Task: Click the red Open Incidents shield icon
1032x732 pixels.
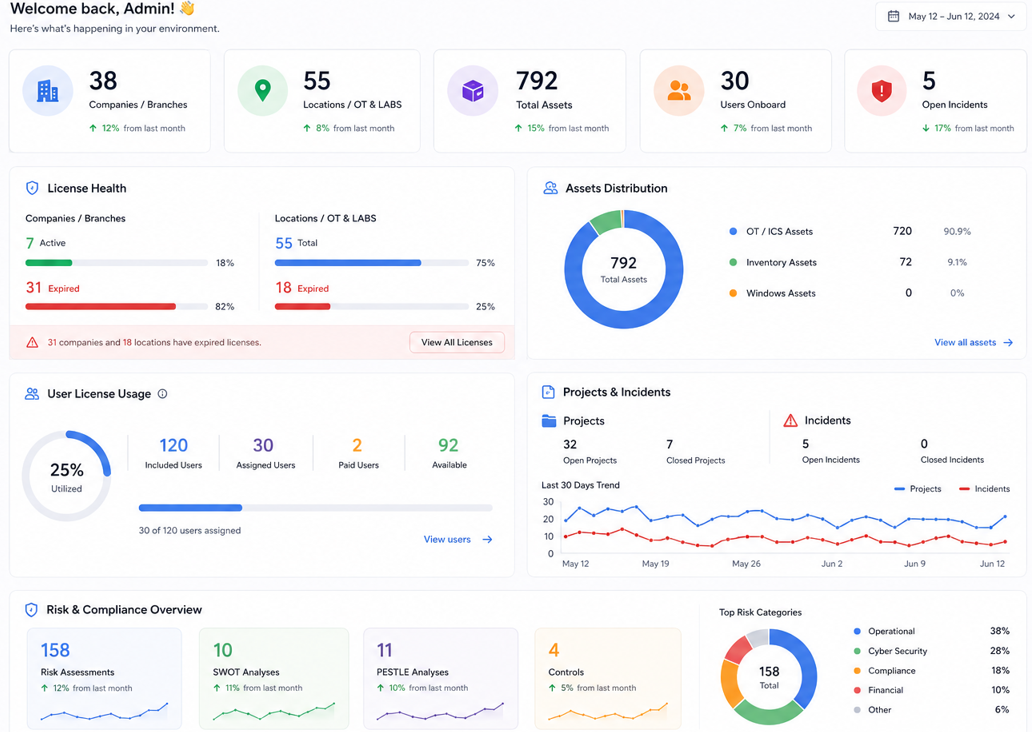Action: pos(881,91)
